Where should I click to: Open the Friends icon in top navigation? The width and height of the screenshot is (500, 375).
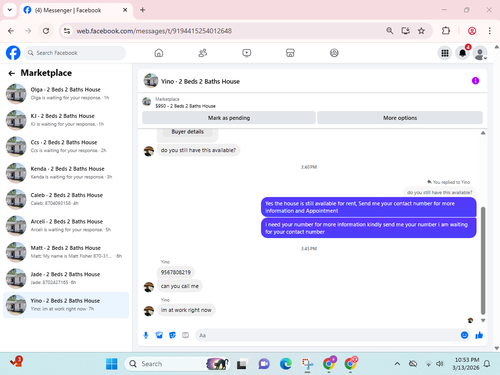click(203, 53)
